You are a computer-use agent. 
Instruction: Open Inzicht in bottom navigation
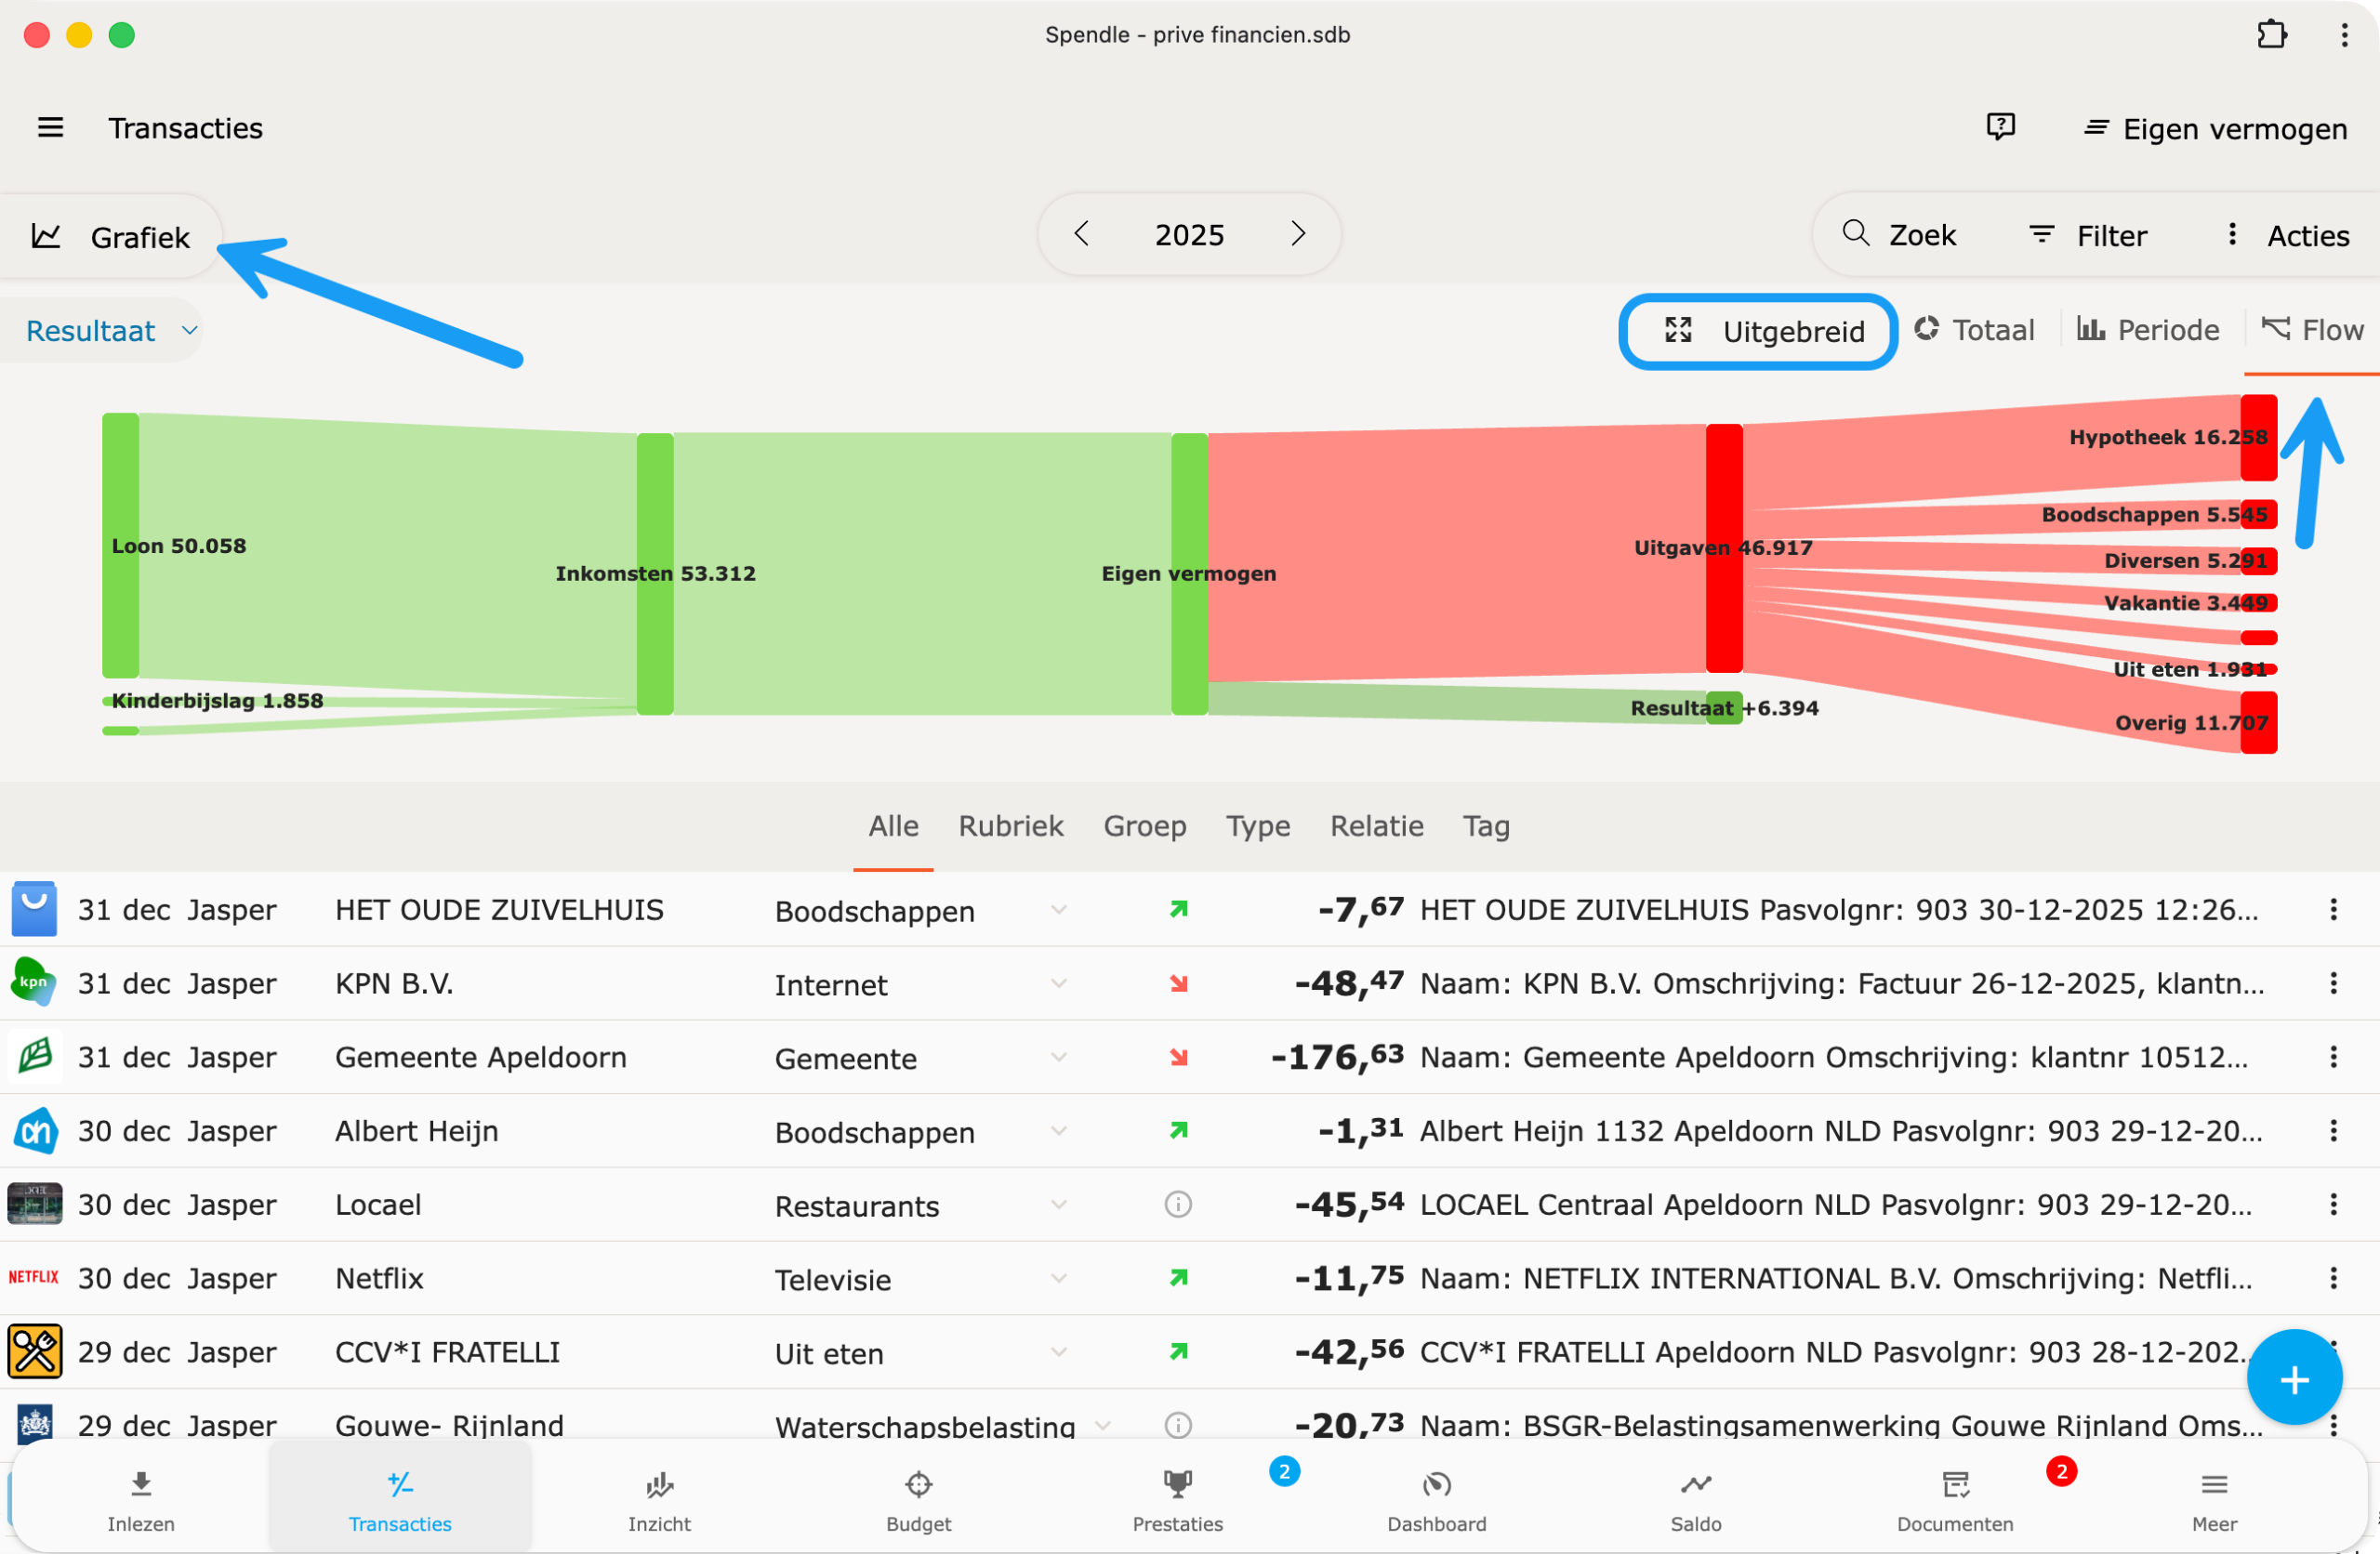point(659,1500)
